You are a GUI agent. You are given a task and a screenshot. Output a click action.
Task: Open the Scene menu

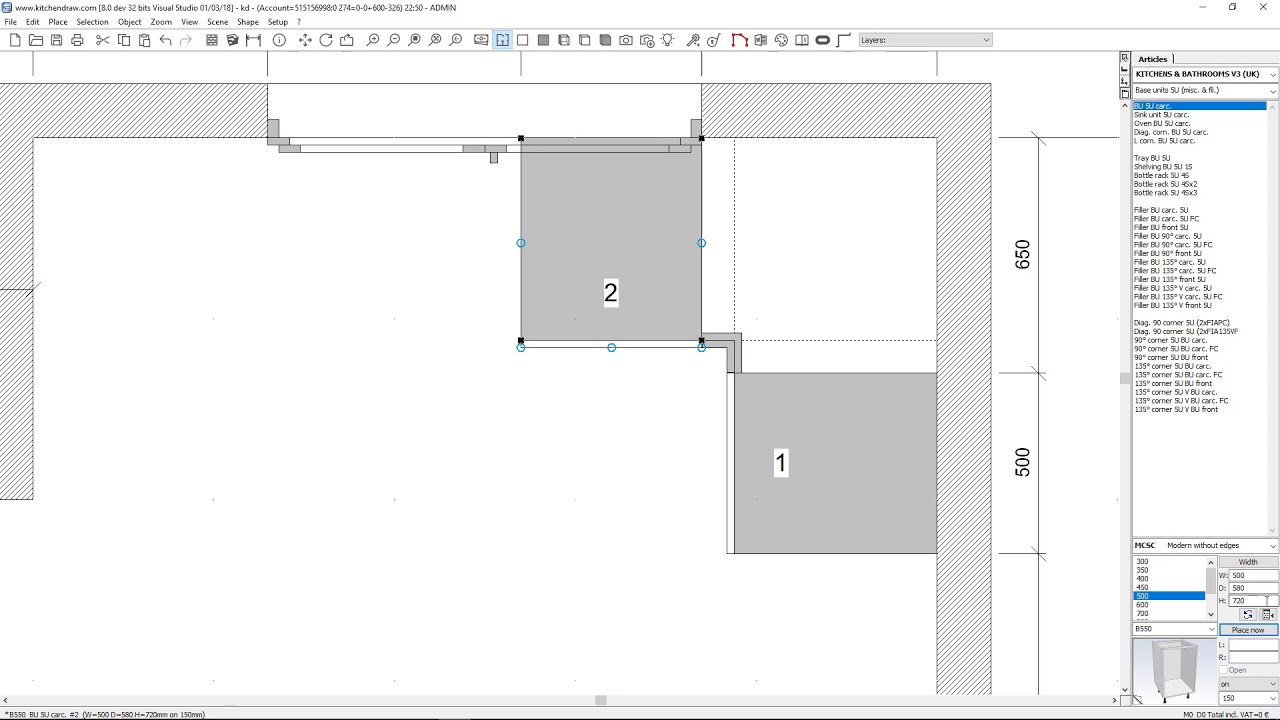pyautogui.click(x=218, y=22)
